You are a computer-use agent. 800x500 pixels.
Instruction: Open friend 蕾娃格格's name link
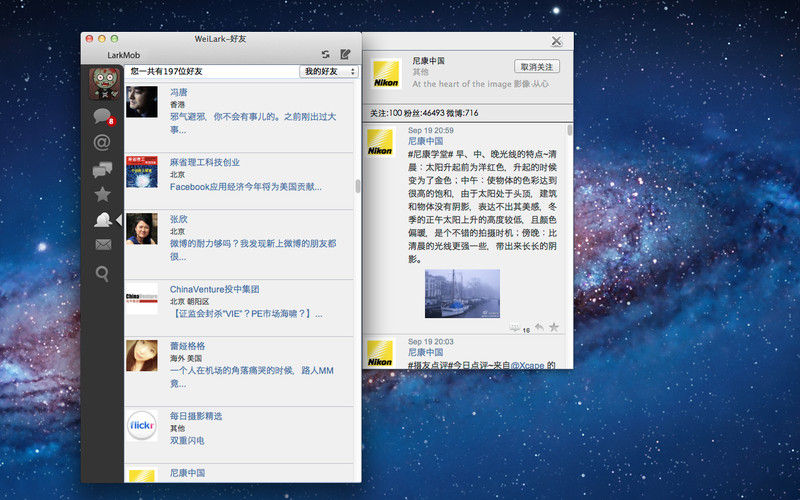[x=187, y=346]
